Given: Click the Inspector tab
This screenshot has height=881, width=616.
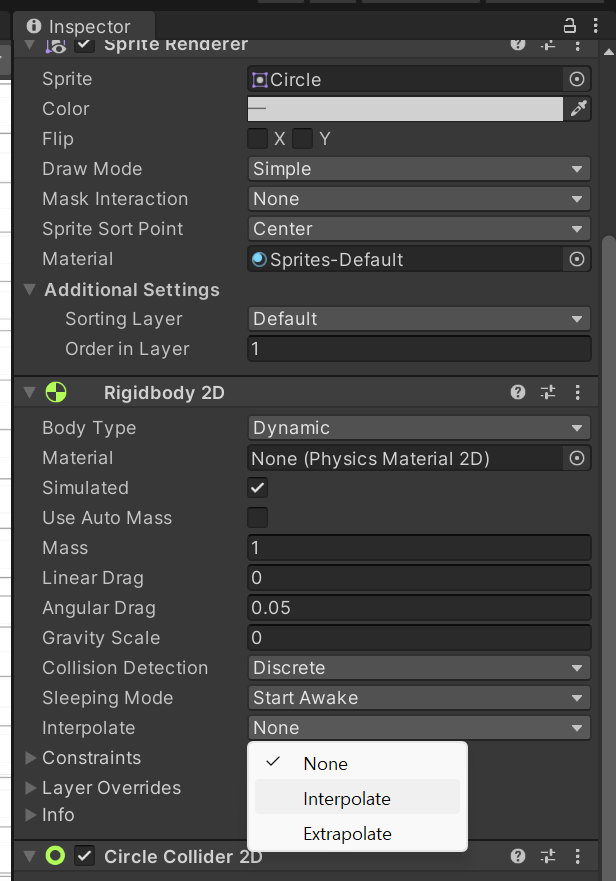Looking at the screenshot, I should pos(85,26).
